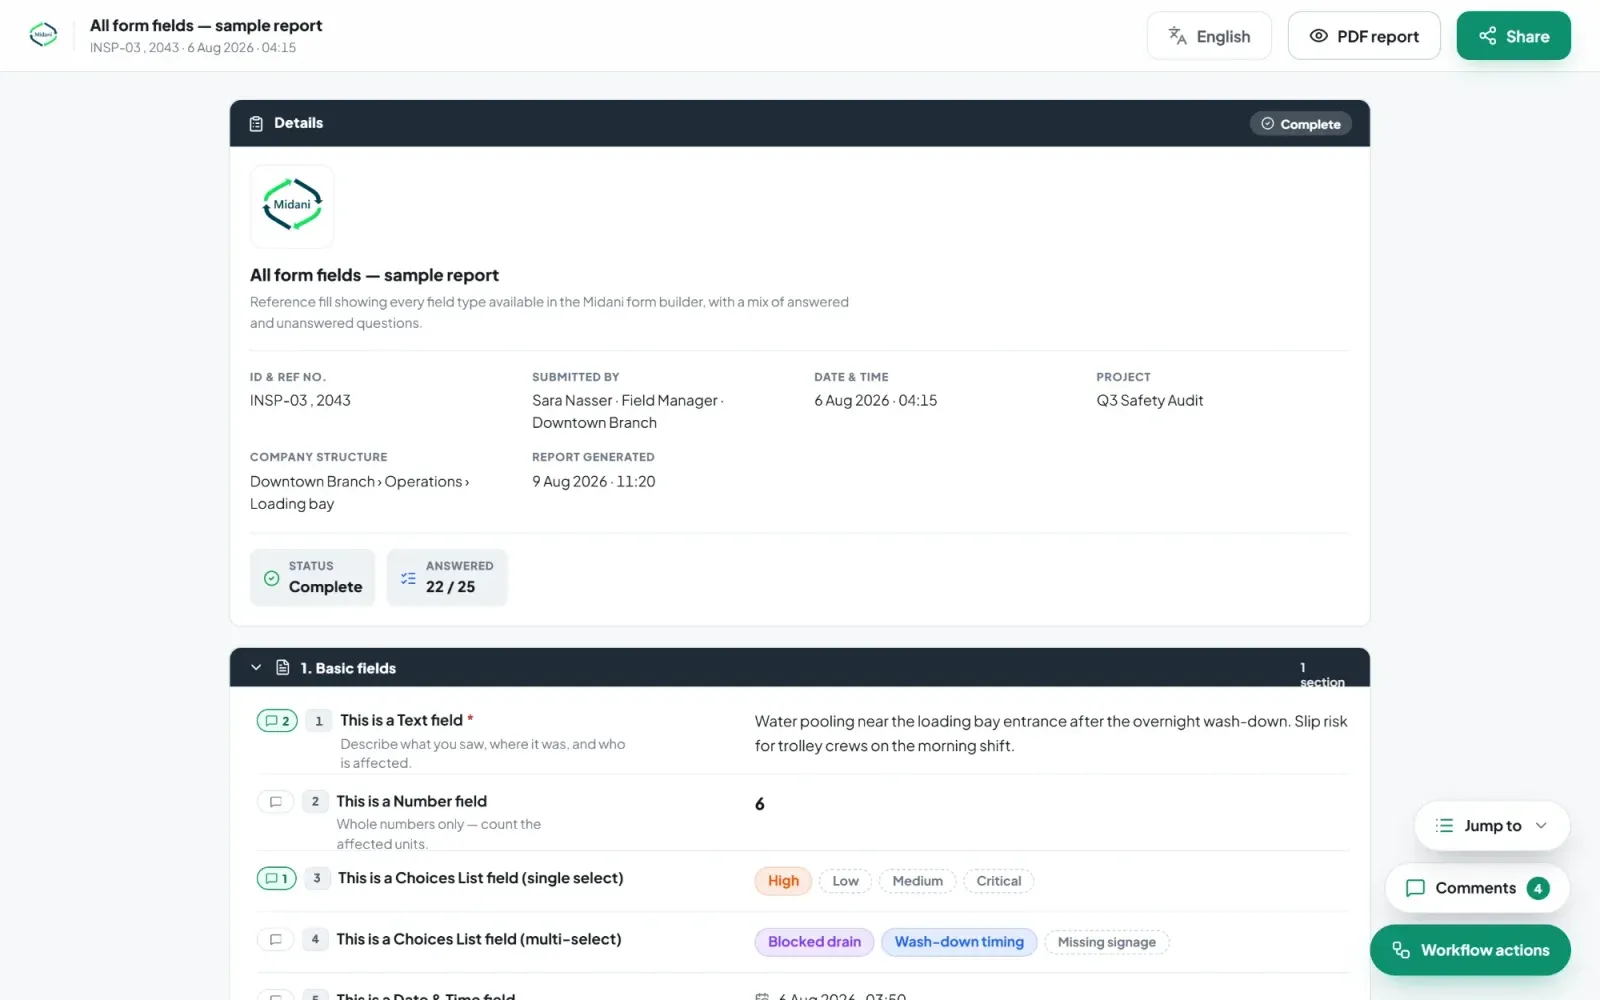This screenshot has height=1000, width=1600.
Task: Click the Date & Time value 6 Aug 2026 · 04:15 in Details
Action: tap(876, 400)
